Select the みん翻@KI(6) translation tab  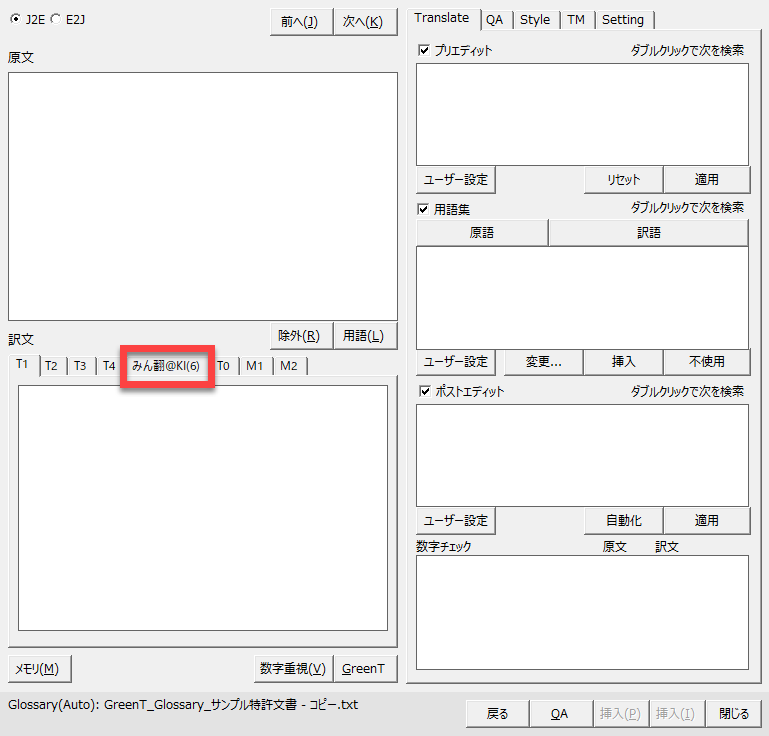(x=166, y=366)
